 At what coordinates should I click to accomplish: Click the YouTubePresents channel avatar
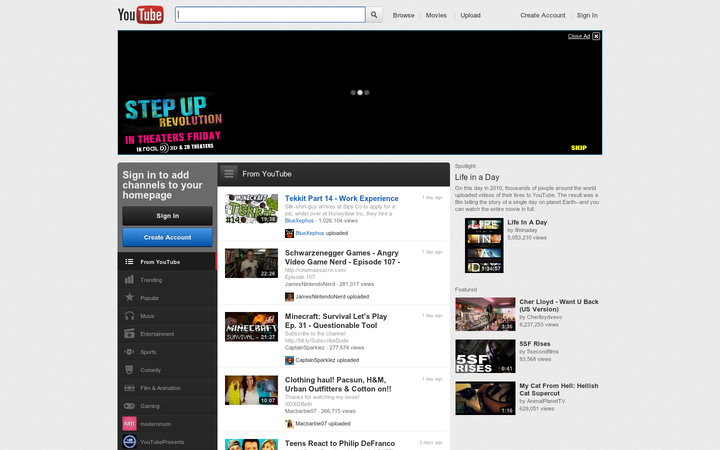(x=129, y=442)
